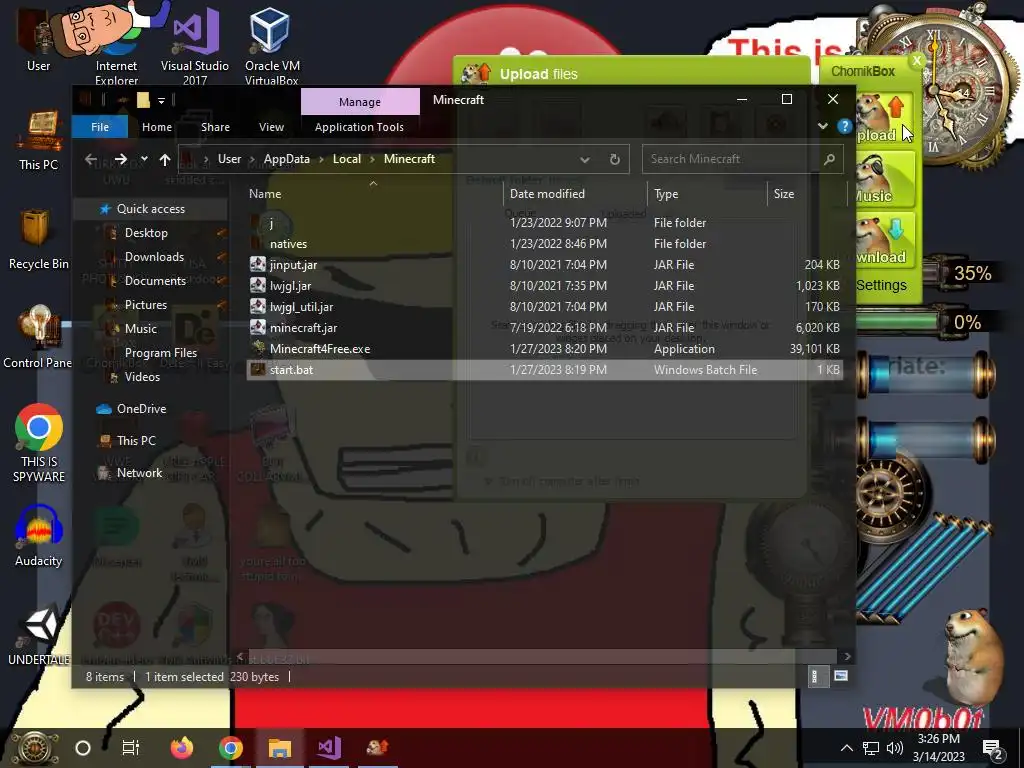1024x768 pixels.
Task: Open the File ribbon tab
Action: click(x=100, y=127)
